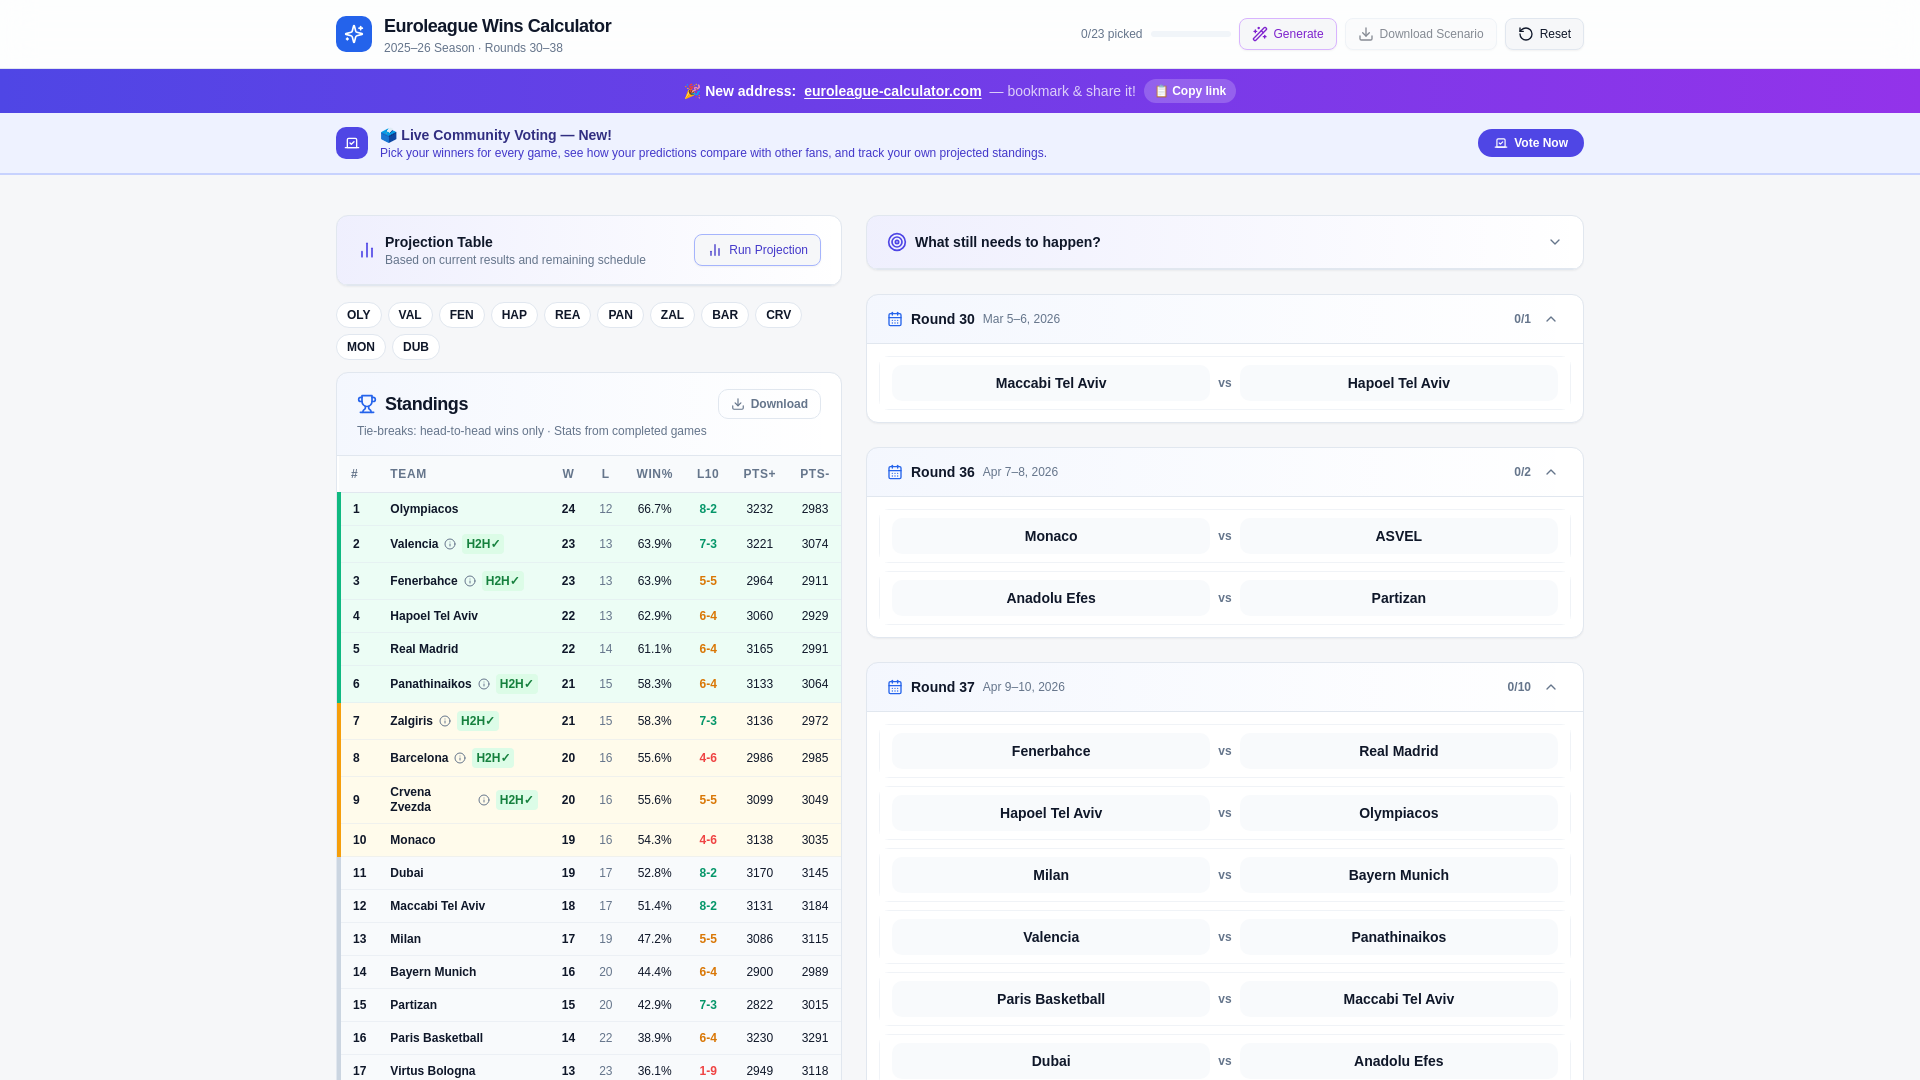
Task: Click the Olympiacos row in standings
Action: [590, 509]
